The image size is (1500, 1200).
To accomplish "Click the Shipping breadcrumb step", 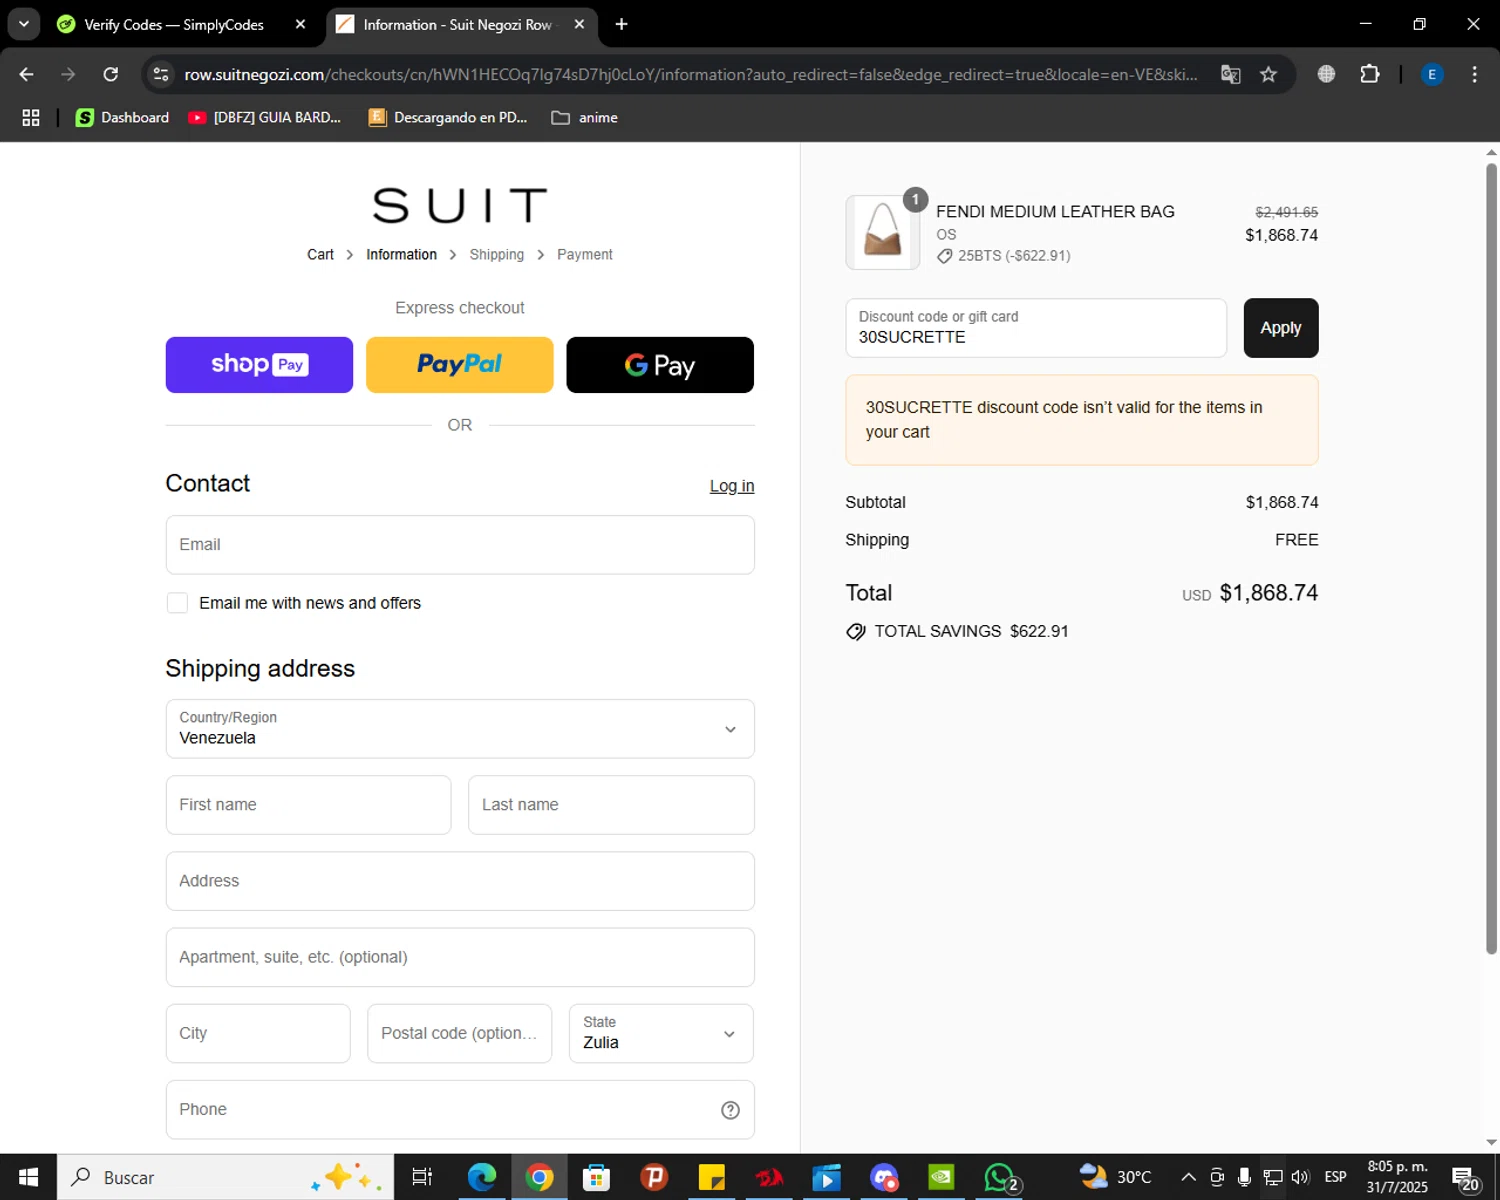I will click(x=497, y=255).
